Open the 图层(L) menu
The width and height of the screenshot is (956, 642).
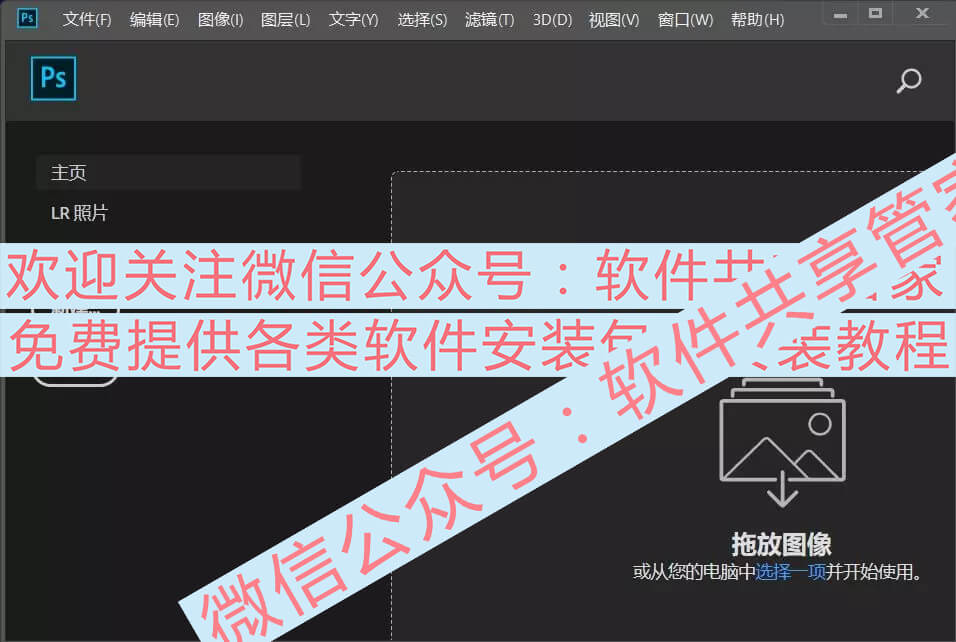pos(285,20)
